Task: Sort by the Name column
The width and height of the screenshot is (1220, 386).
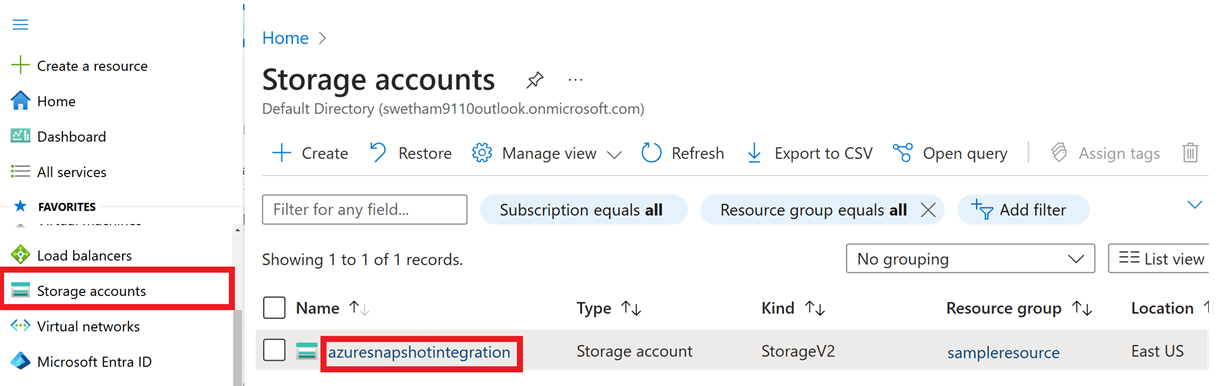Action: (317, 308)
